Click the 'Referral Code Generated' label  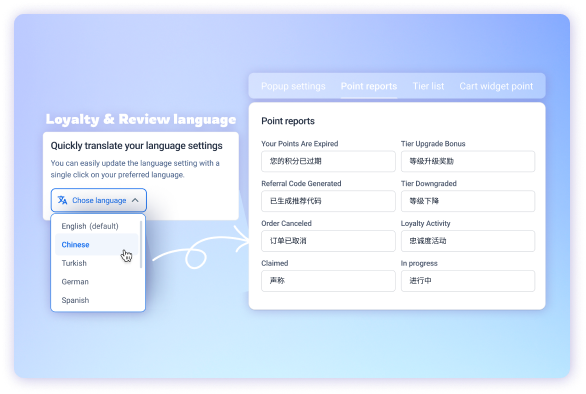pyautogui.click(x=301, y=184)
